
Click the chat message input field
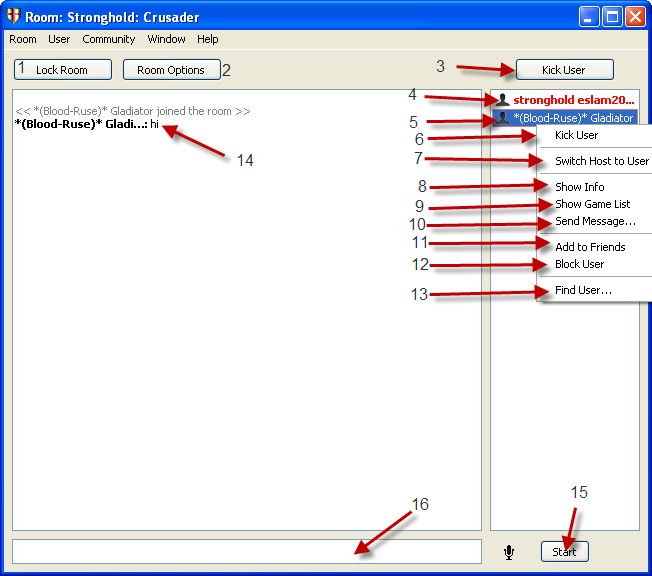[247, 551]
